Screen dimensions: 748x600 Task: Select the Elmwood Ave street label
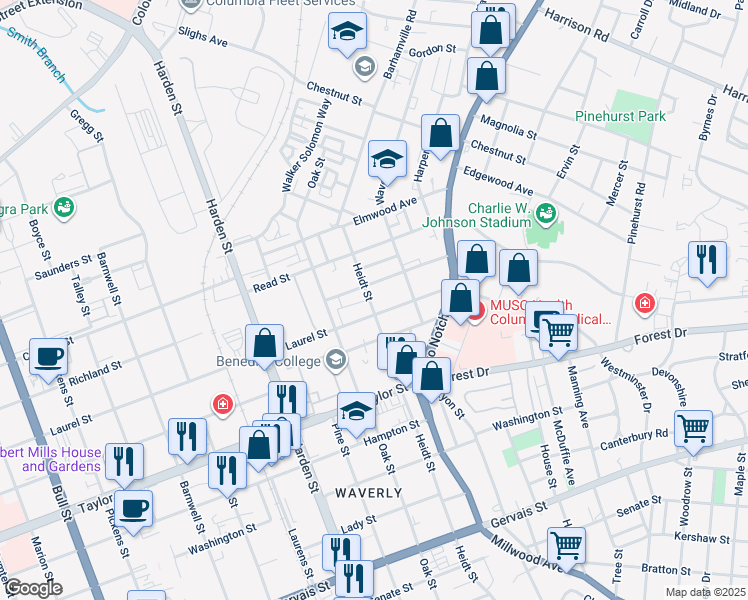click(384, 212)
